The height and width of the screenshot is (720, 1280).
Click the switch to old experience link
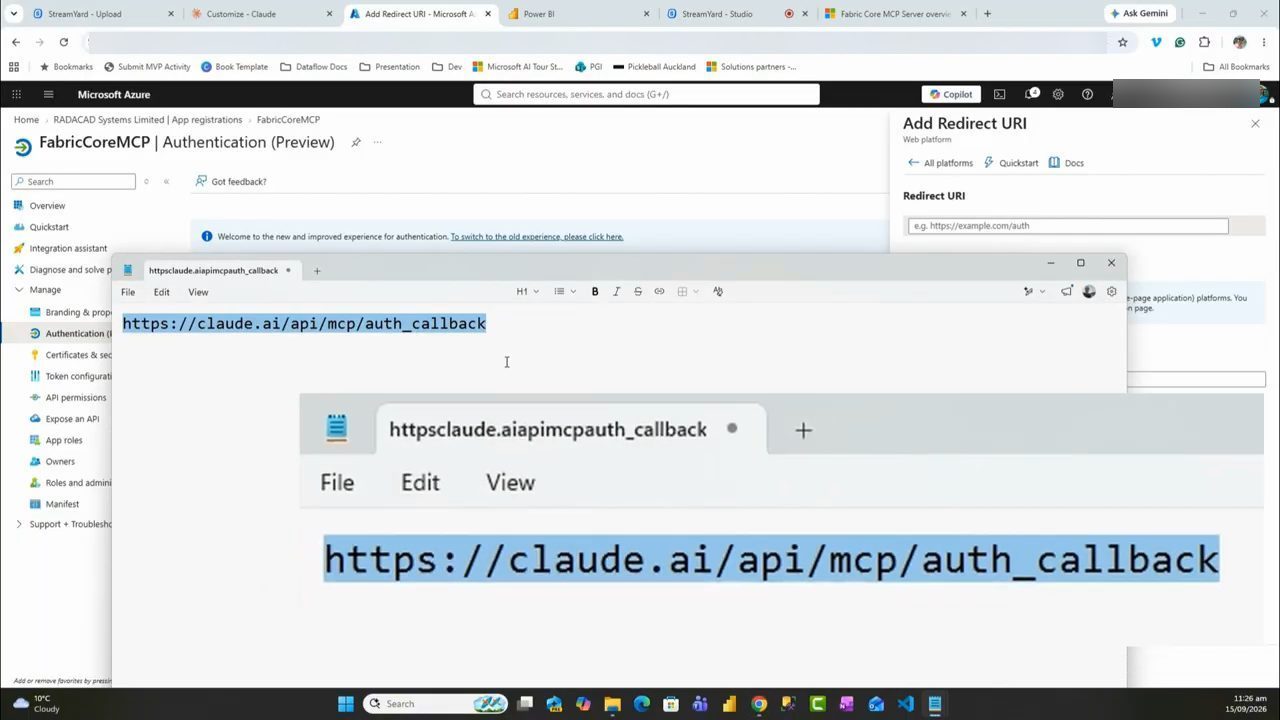(537, 237)
